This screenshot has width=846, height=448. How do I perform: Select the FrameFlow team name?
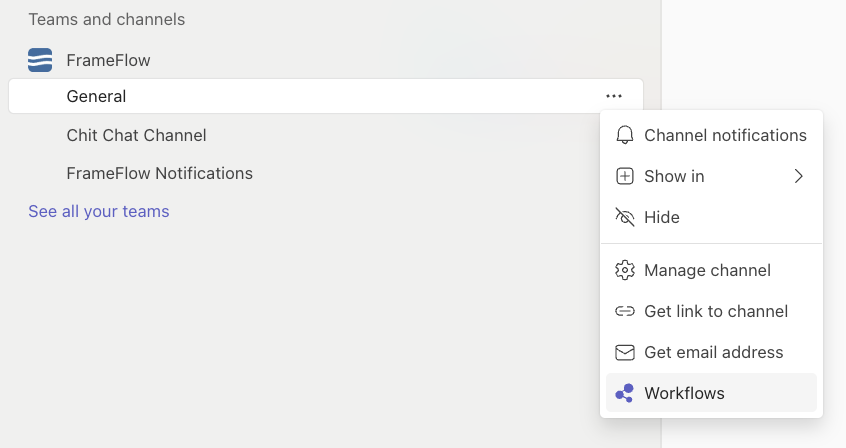click(108, 60)
